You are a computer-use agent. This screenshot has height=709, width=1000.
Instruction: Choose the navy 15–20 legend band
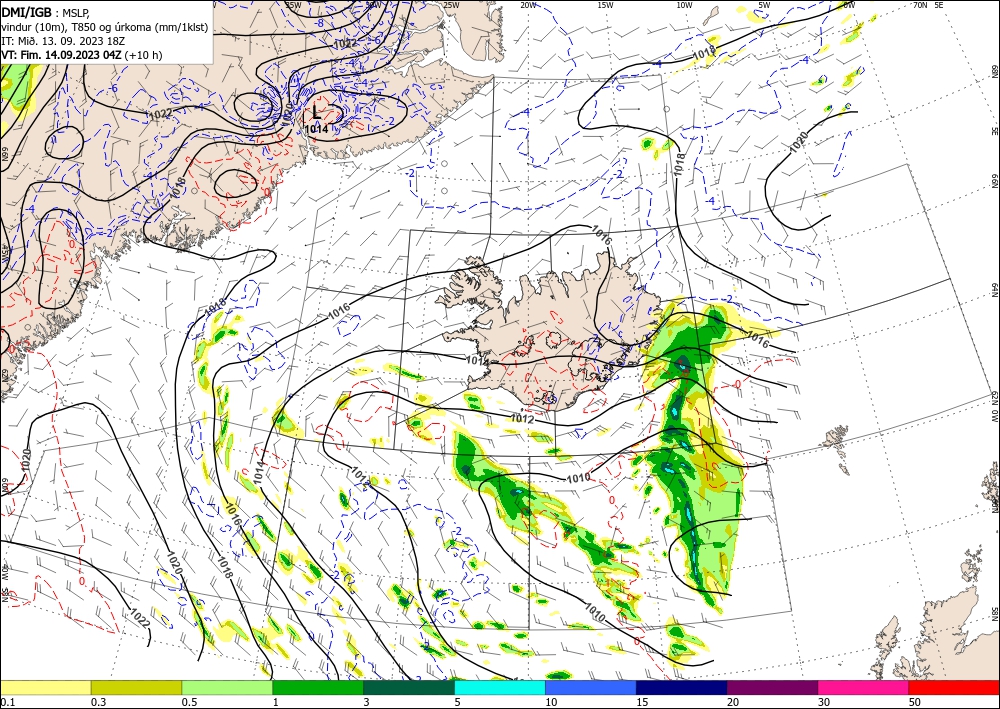(x=682, y=688)
